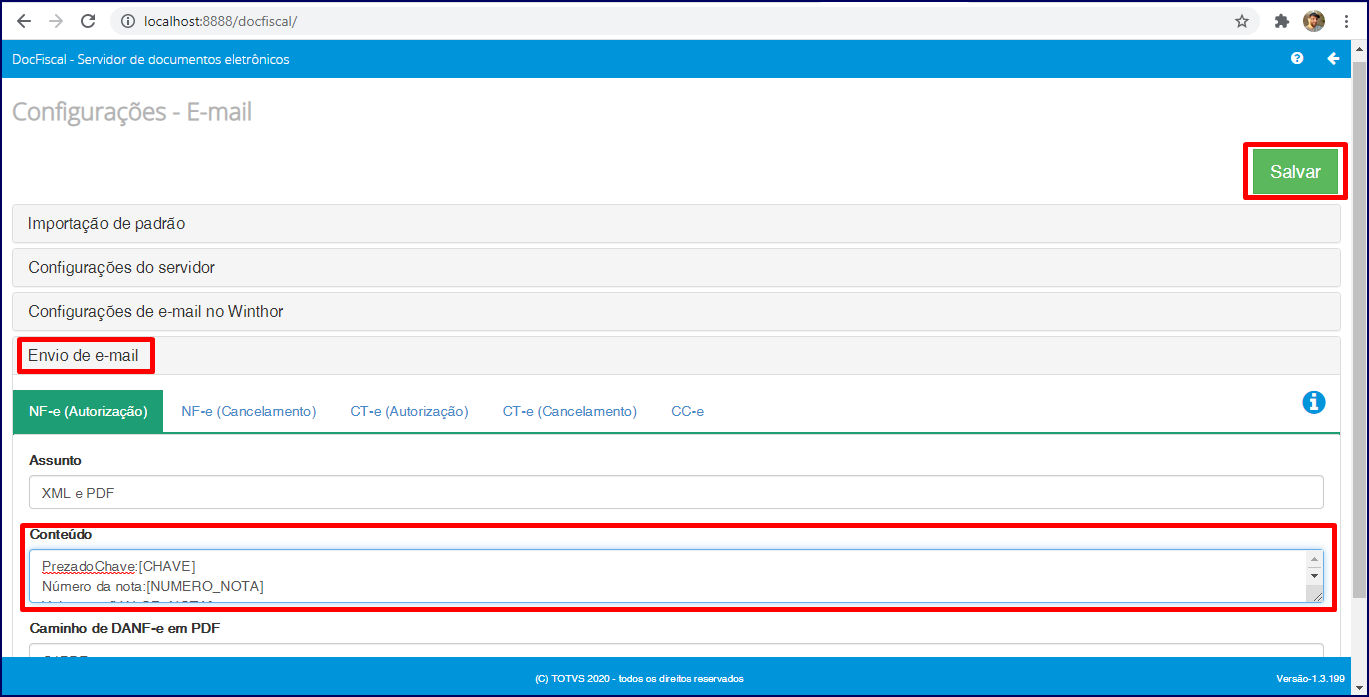Click DocFiscal header back arrow icon

(1333, 59)
